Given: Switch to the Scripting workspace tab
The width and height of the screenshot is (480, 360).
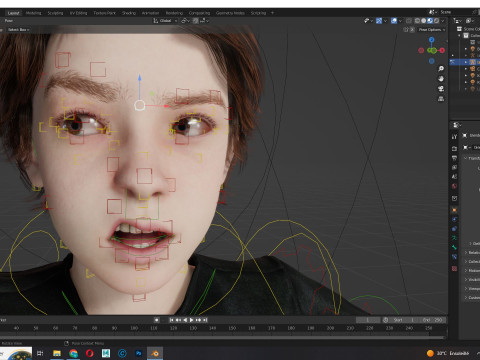Looking at the screenshot, I should (x=258, y=13).
